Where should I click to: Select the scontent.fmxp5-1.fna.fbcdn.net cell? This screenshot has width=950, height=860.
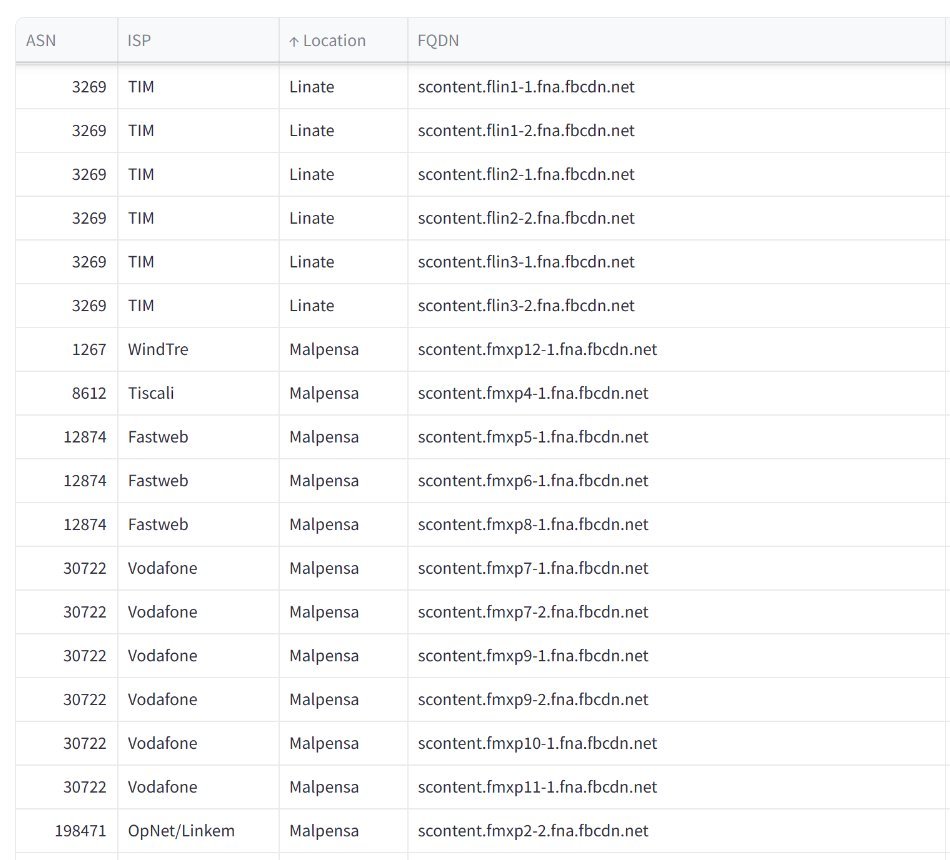click(533, 437)
